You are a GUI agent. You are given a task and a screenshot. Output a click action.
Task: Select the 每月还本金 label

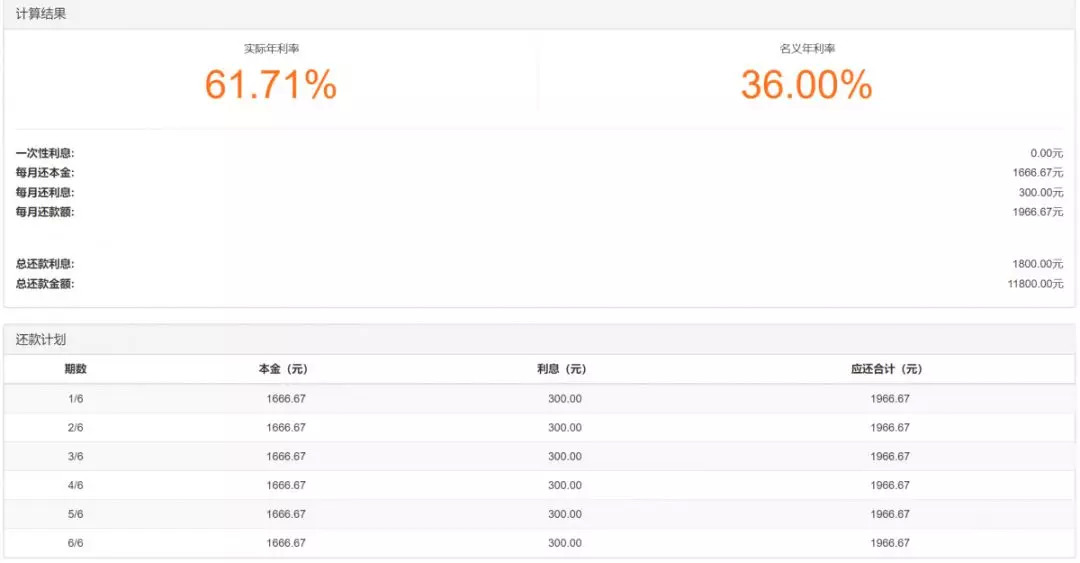tap(45, 172)
